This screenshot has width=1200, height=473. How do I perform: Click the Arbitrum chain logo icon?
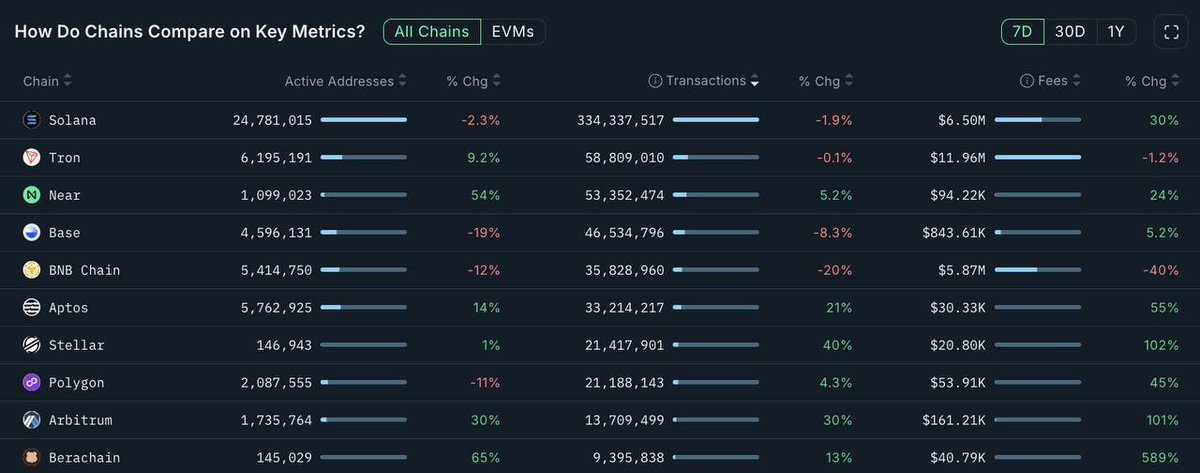pos(31,420)
